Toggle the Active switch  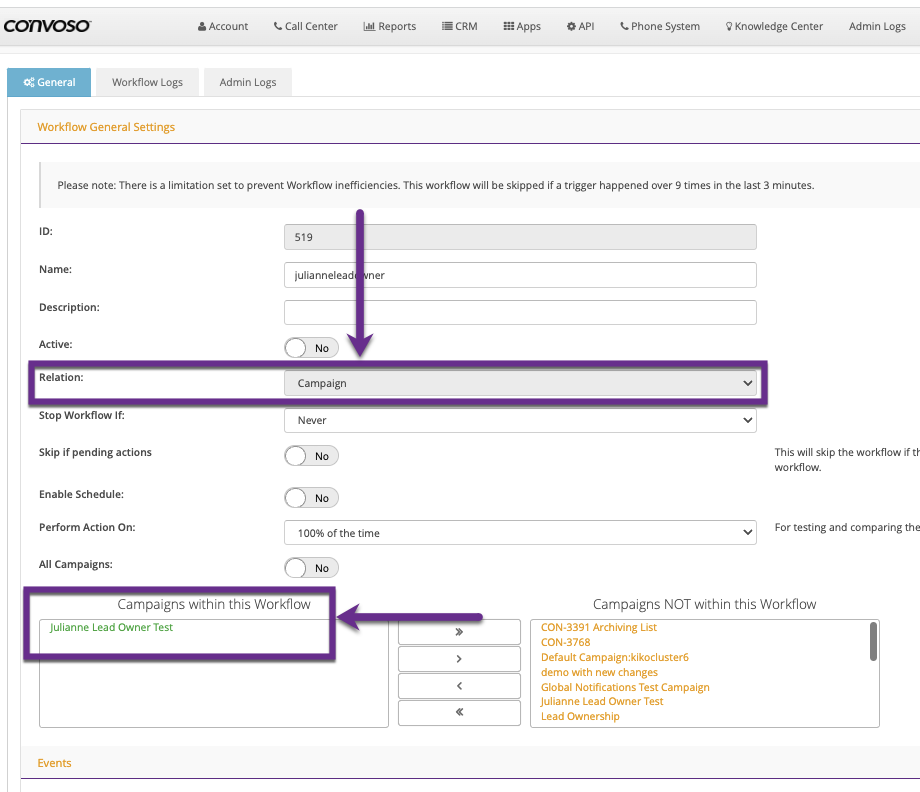pos(311,348)
